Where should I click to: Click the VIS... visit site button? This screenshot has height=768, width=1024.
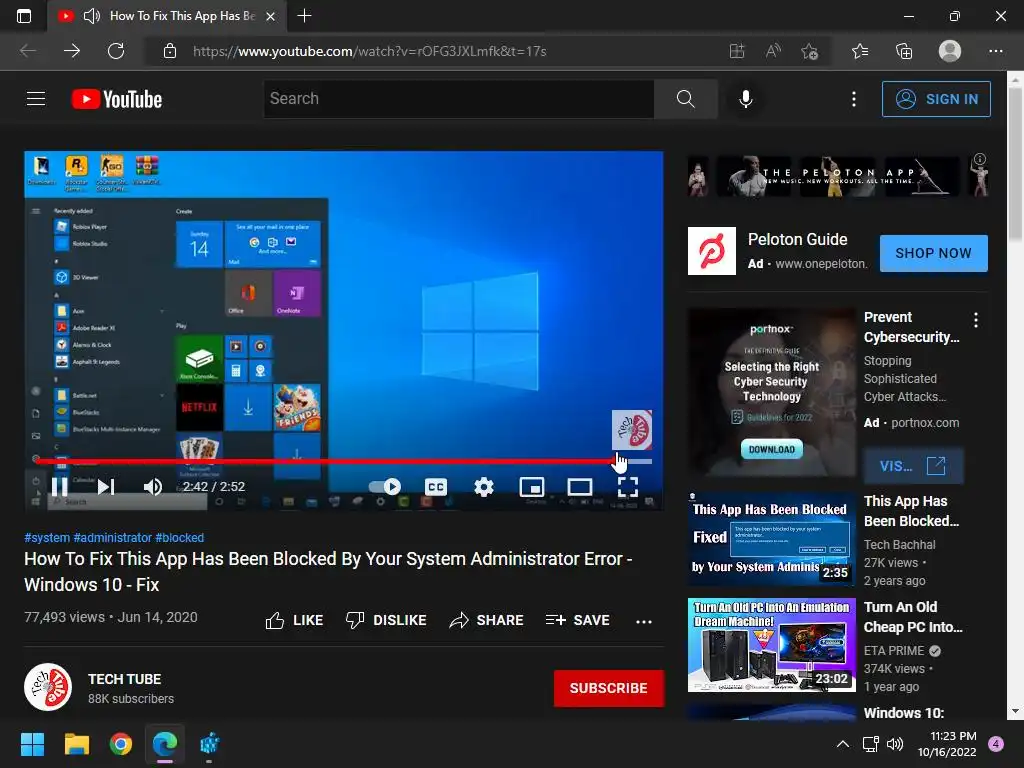coord(913,466)
